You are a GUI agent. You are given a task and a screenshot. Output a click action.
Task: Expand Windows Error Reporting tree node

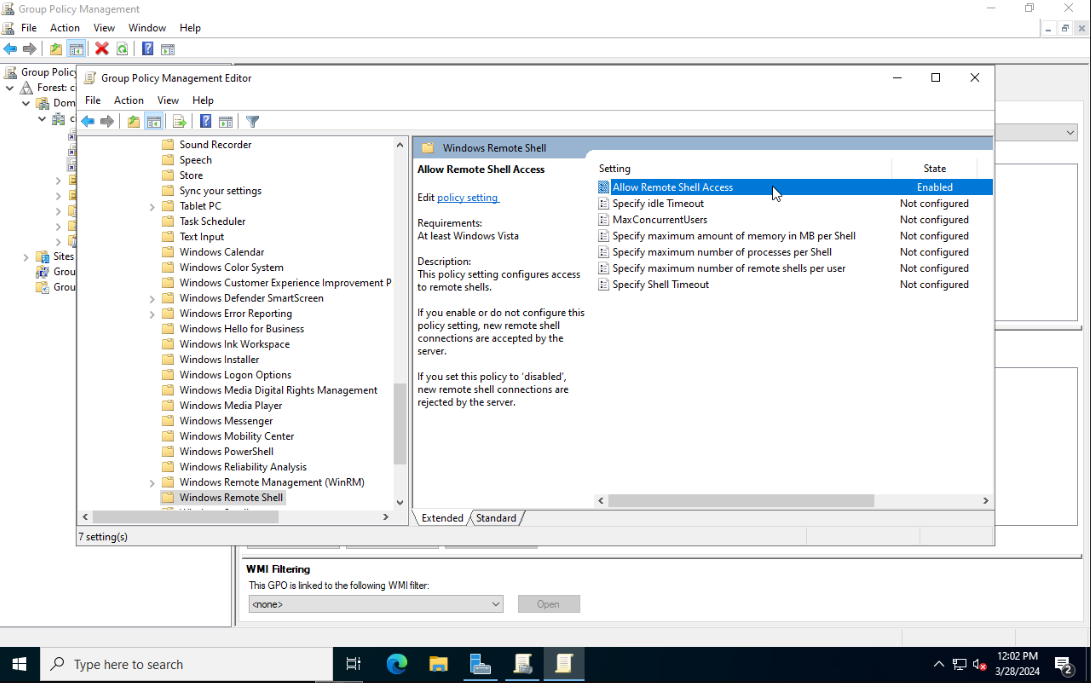(152, 314)
